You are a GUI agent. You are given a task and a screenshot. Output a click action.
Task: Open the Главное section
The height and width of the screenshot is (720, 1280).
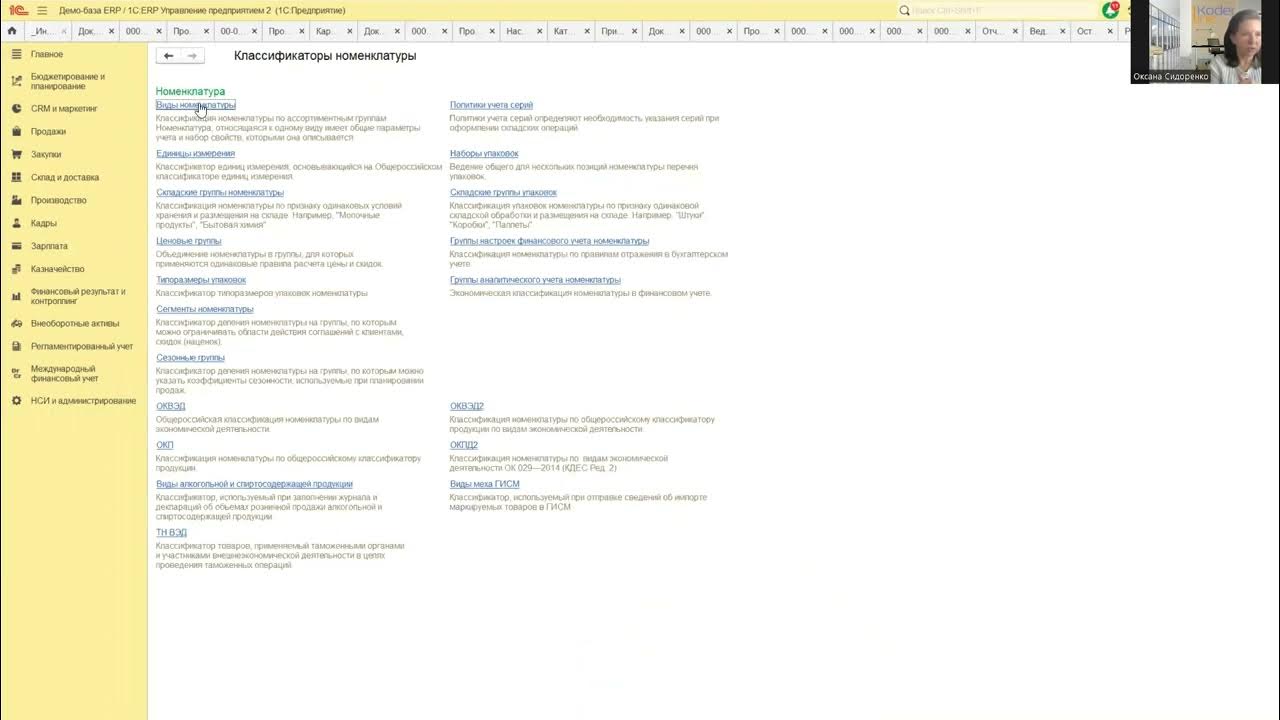pos(47,54)
